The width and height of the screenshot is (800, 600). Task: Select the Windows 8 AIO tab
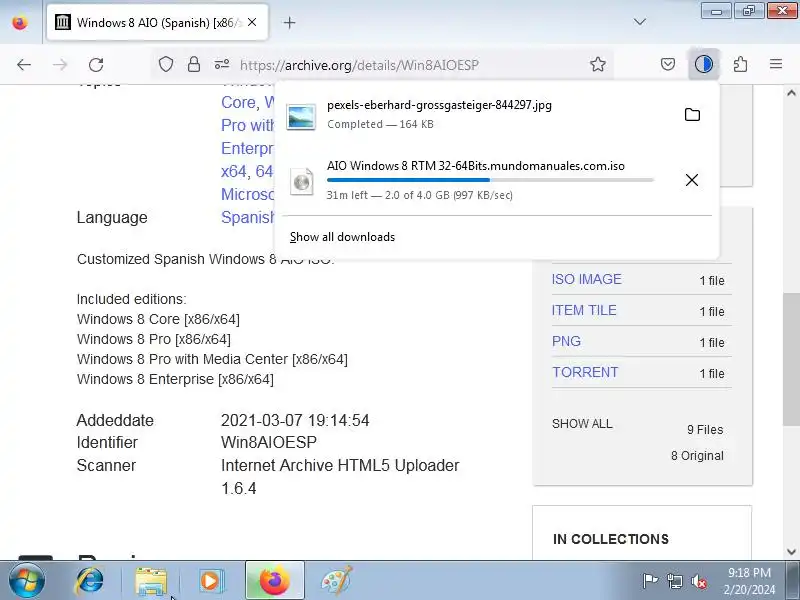tap(157, 22)
